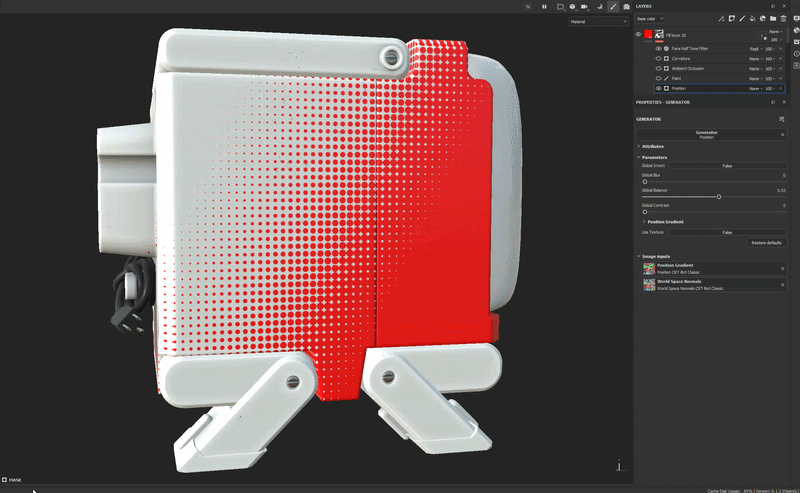
Task: Hide Fill layer 20 with eye icon
Action: tap(639, 35)
